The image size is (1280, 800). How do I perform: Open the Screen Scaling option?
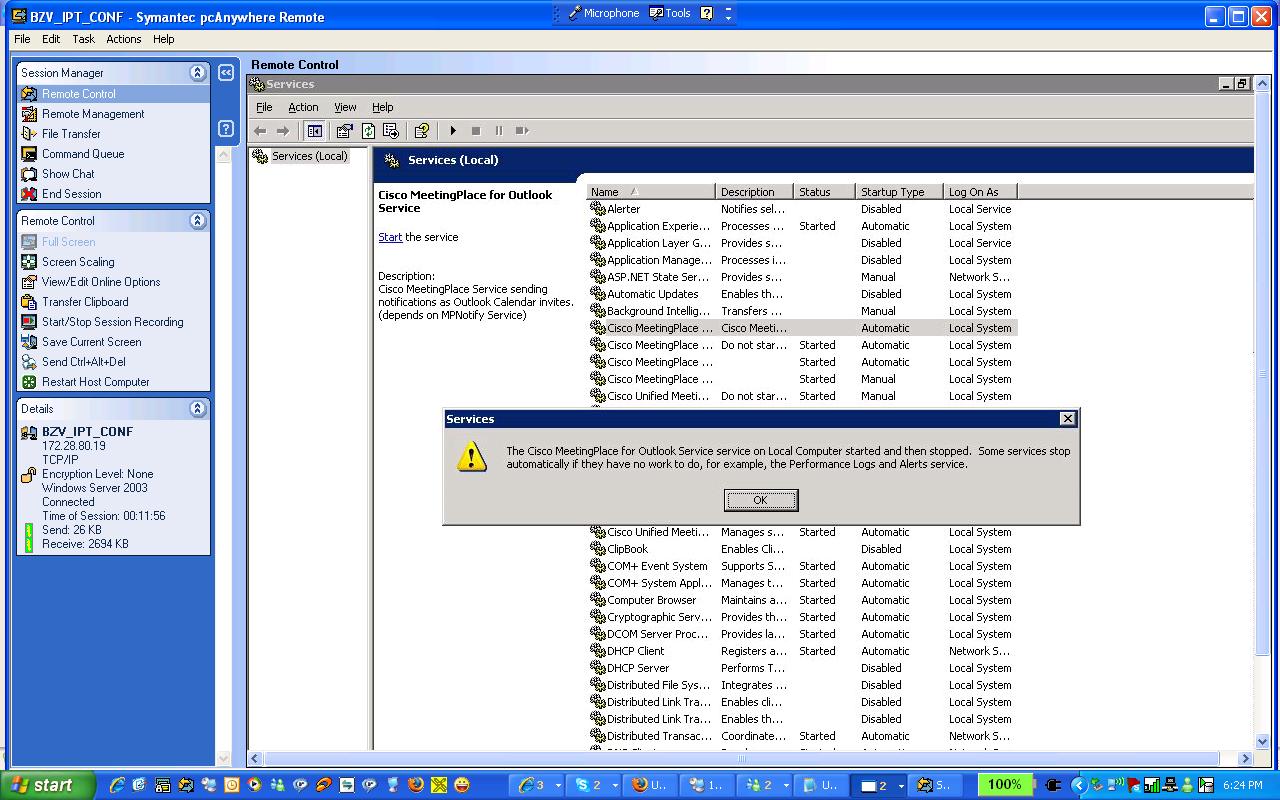[x=78, y=262]
